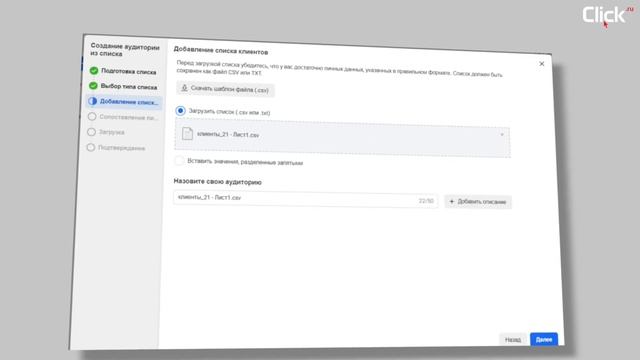Go to the 'Подтверждение' step
The width and height of the screenshot is (640, 360).
point(116,148)
